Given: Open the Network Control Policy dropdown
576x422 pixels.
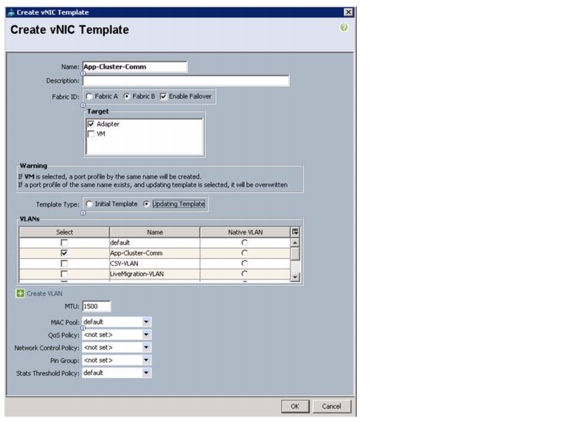Looking at the screenshot, I should 146,347.
